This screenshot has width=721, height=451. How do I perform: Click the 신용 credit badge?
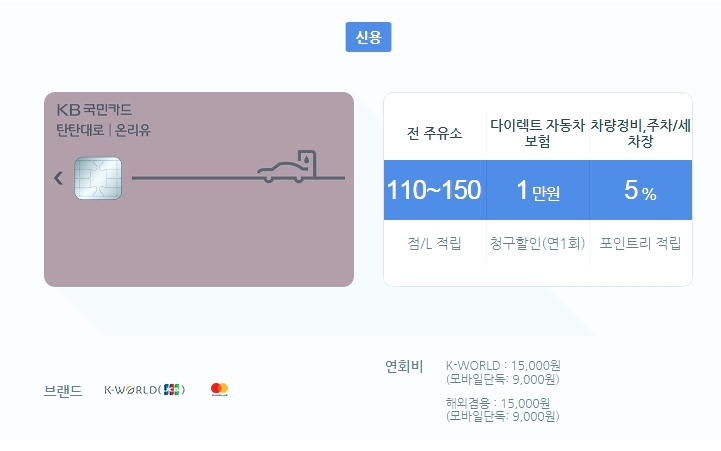368,37
